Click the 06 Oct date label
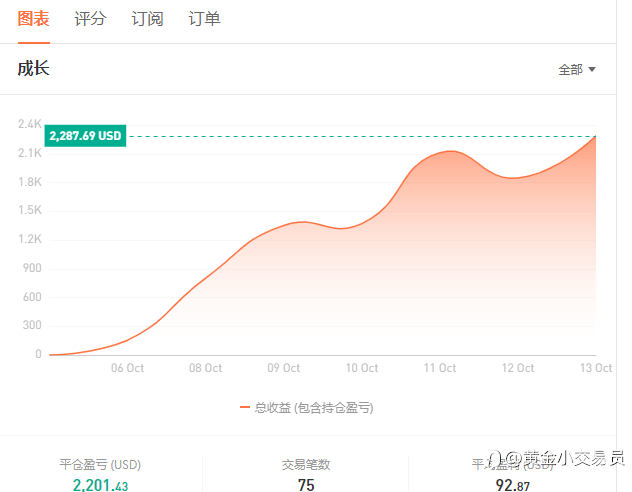632x492 pixels. point(127,368)
